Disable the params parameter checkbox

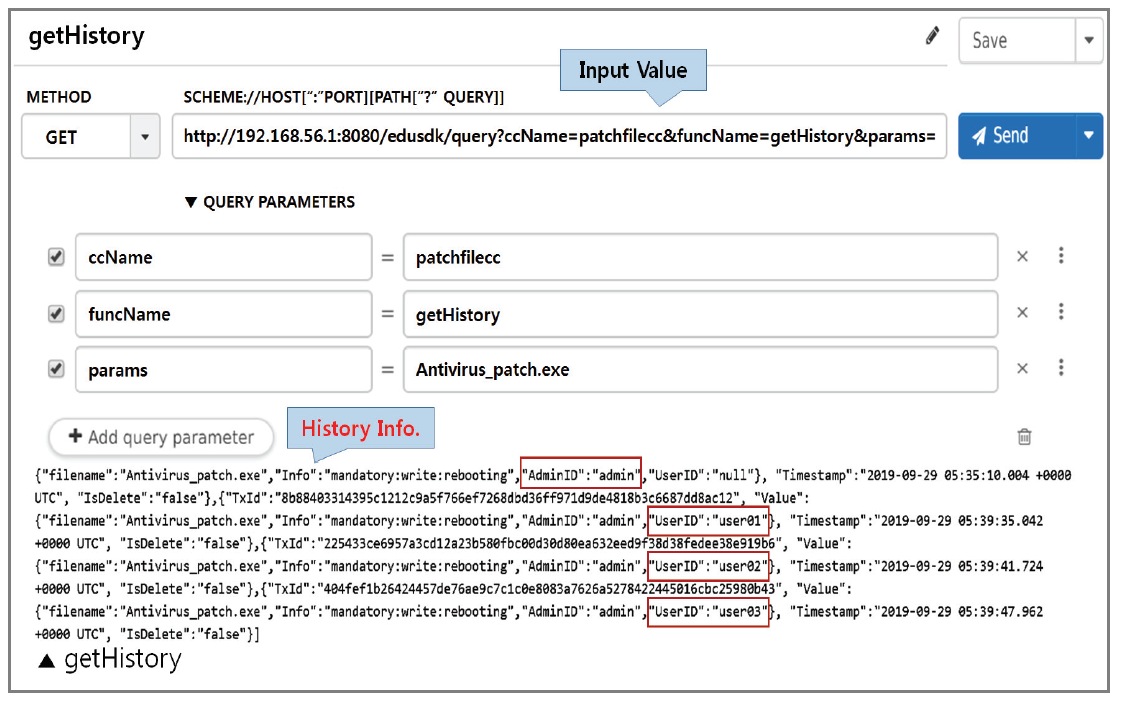(56, 370)
